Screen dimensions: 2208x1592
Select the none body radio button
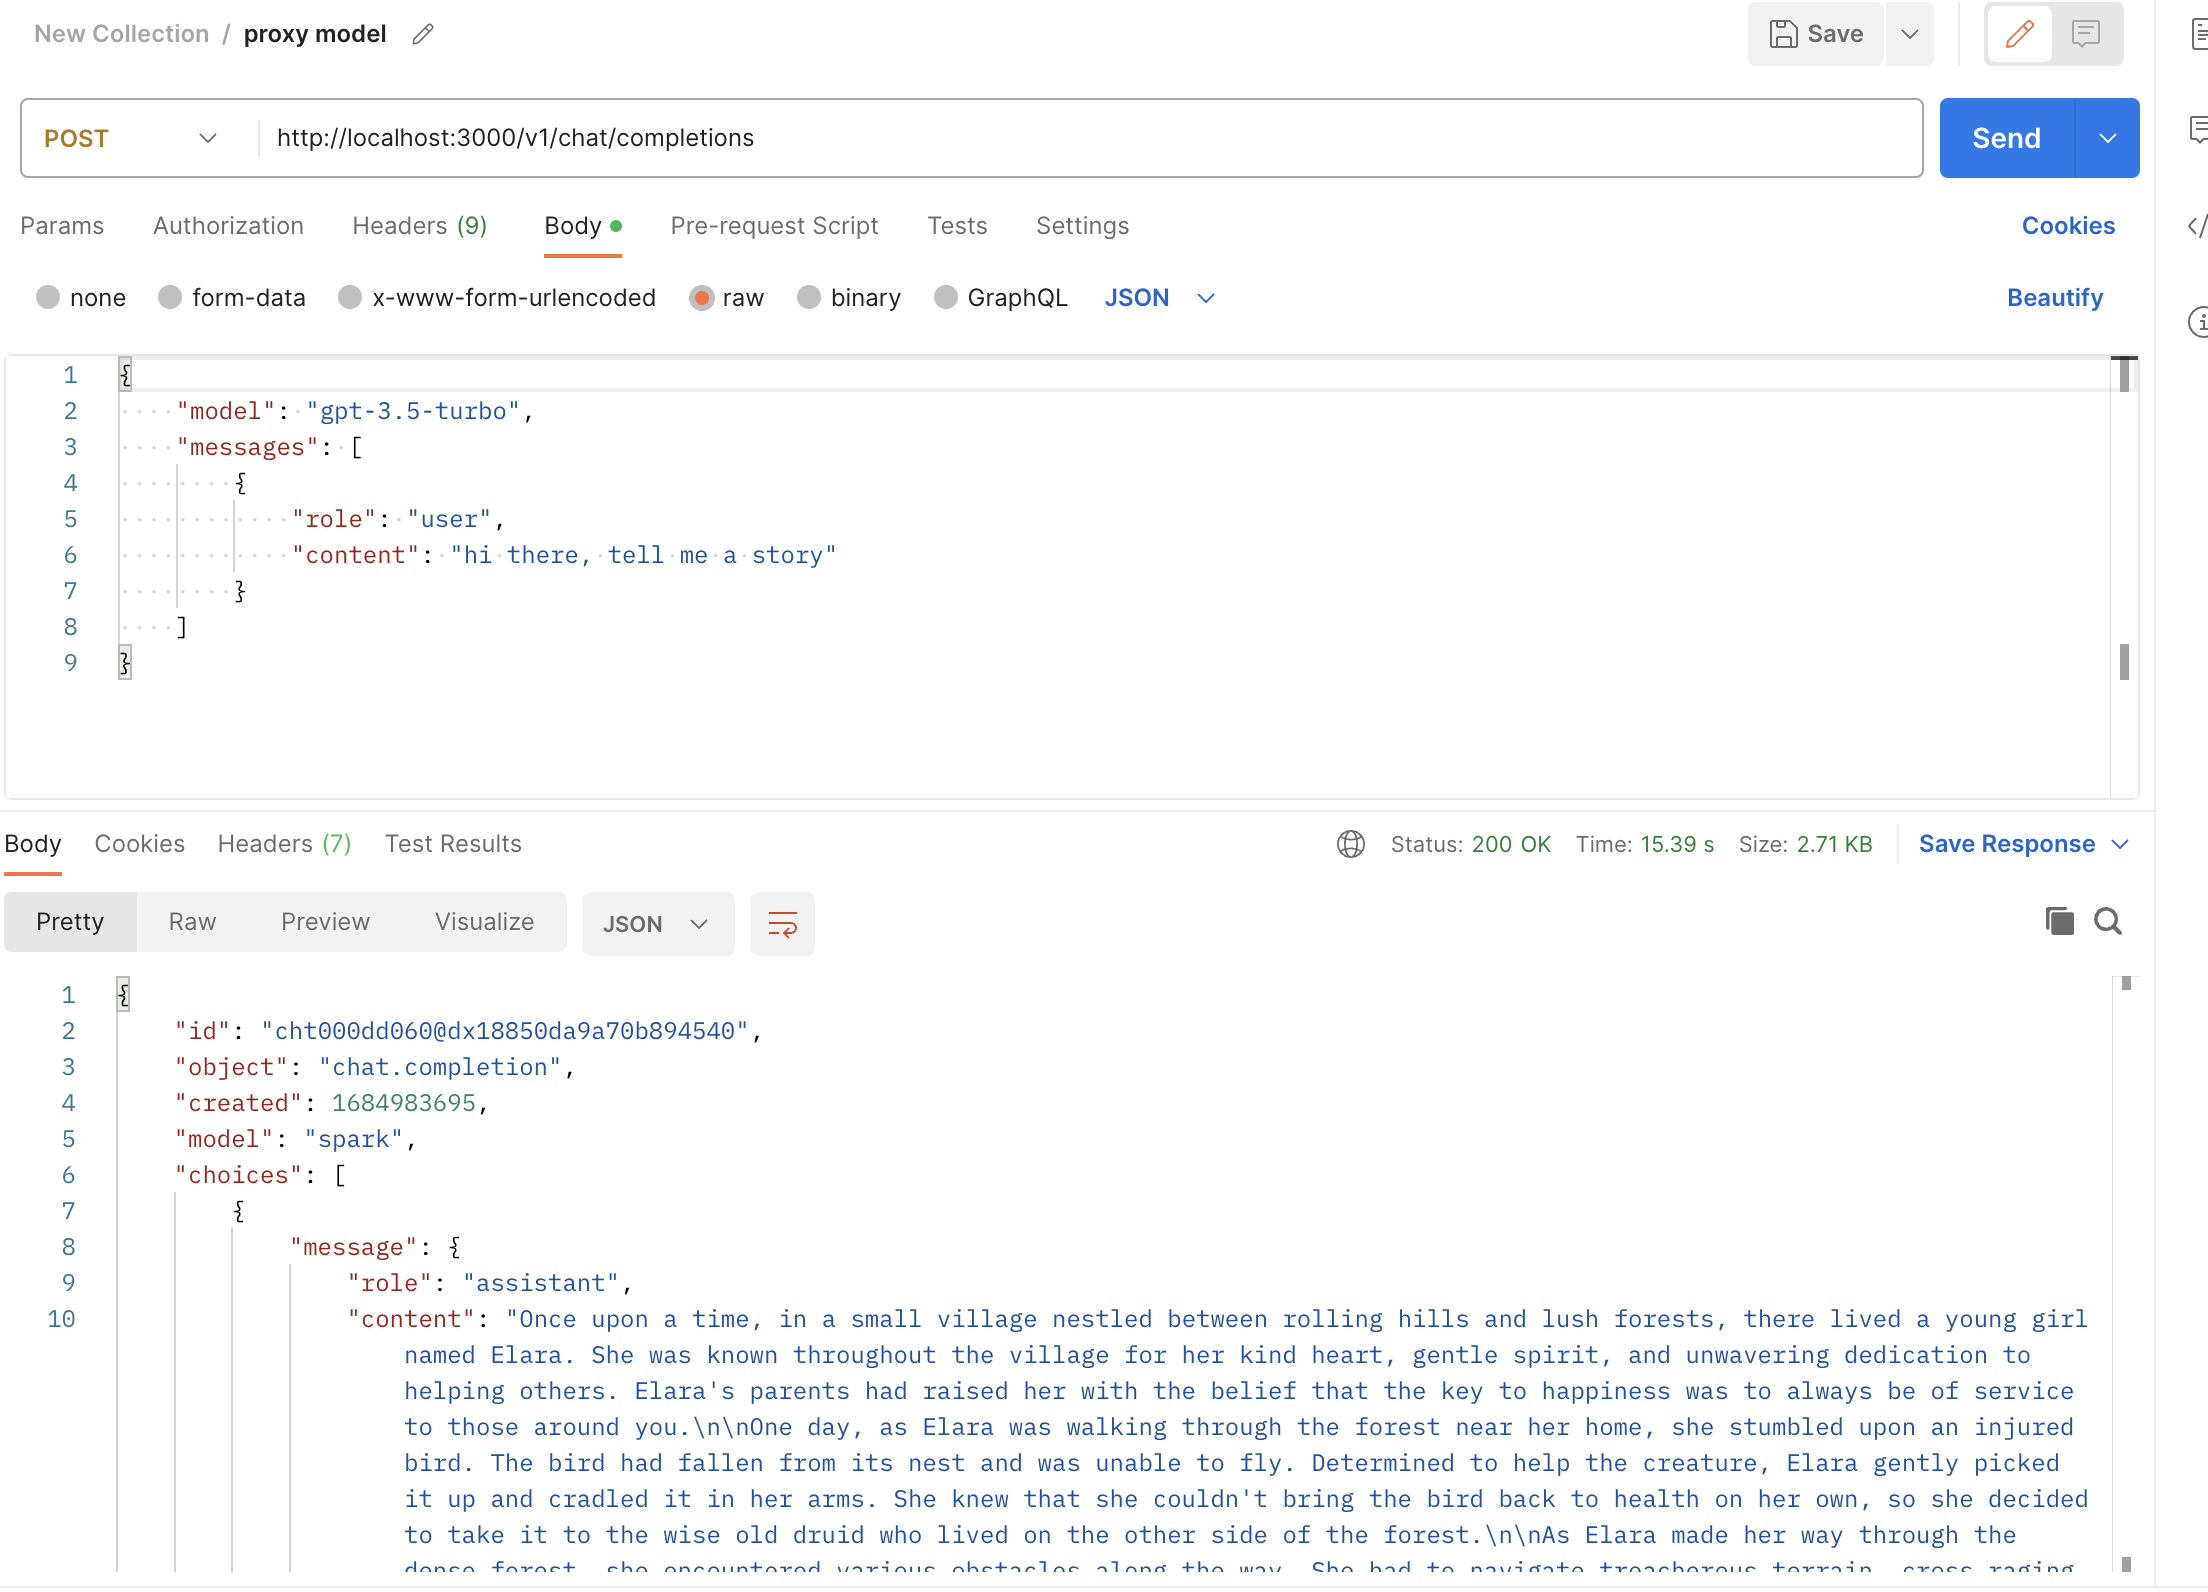(x=48, y=298)
